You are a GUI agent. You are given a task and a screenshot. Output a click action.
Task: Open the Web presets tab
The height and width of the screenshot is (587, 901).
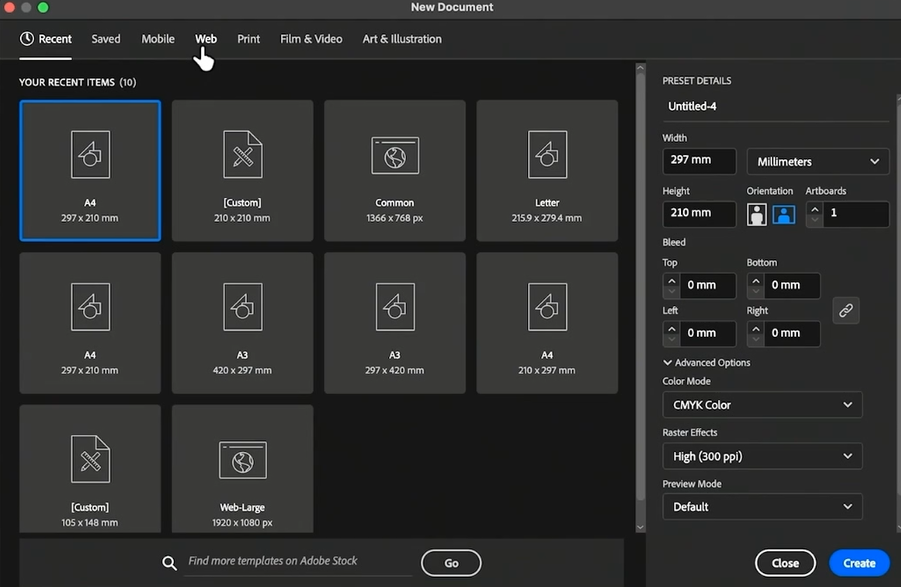click(x=206, y=39)
